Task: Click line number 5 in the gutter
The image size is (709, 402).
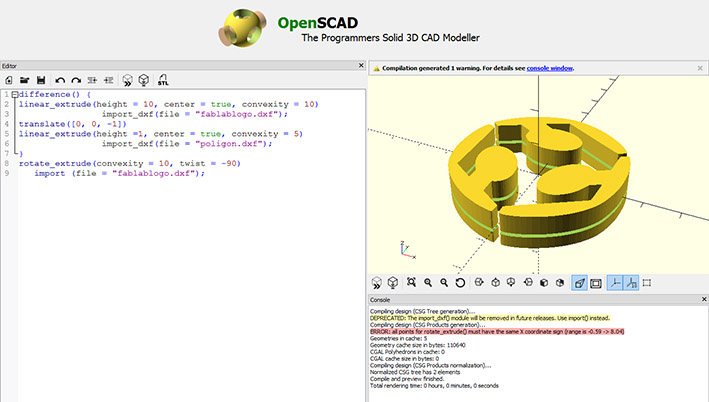Action: pos(7,134)
